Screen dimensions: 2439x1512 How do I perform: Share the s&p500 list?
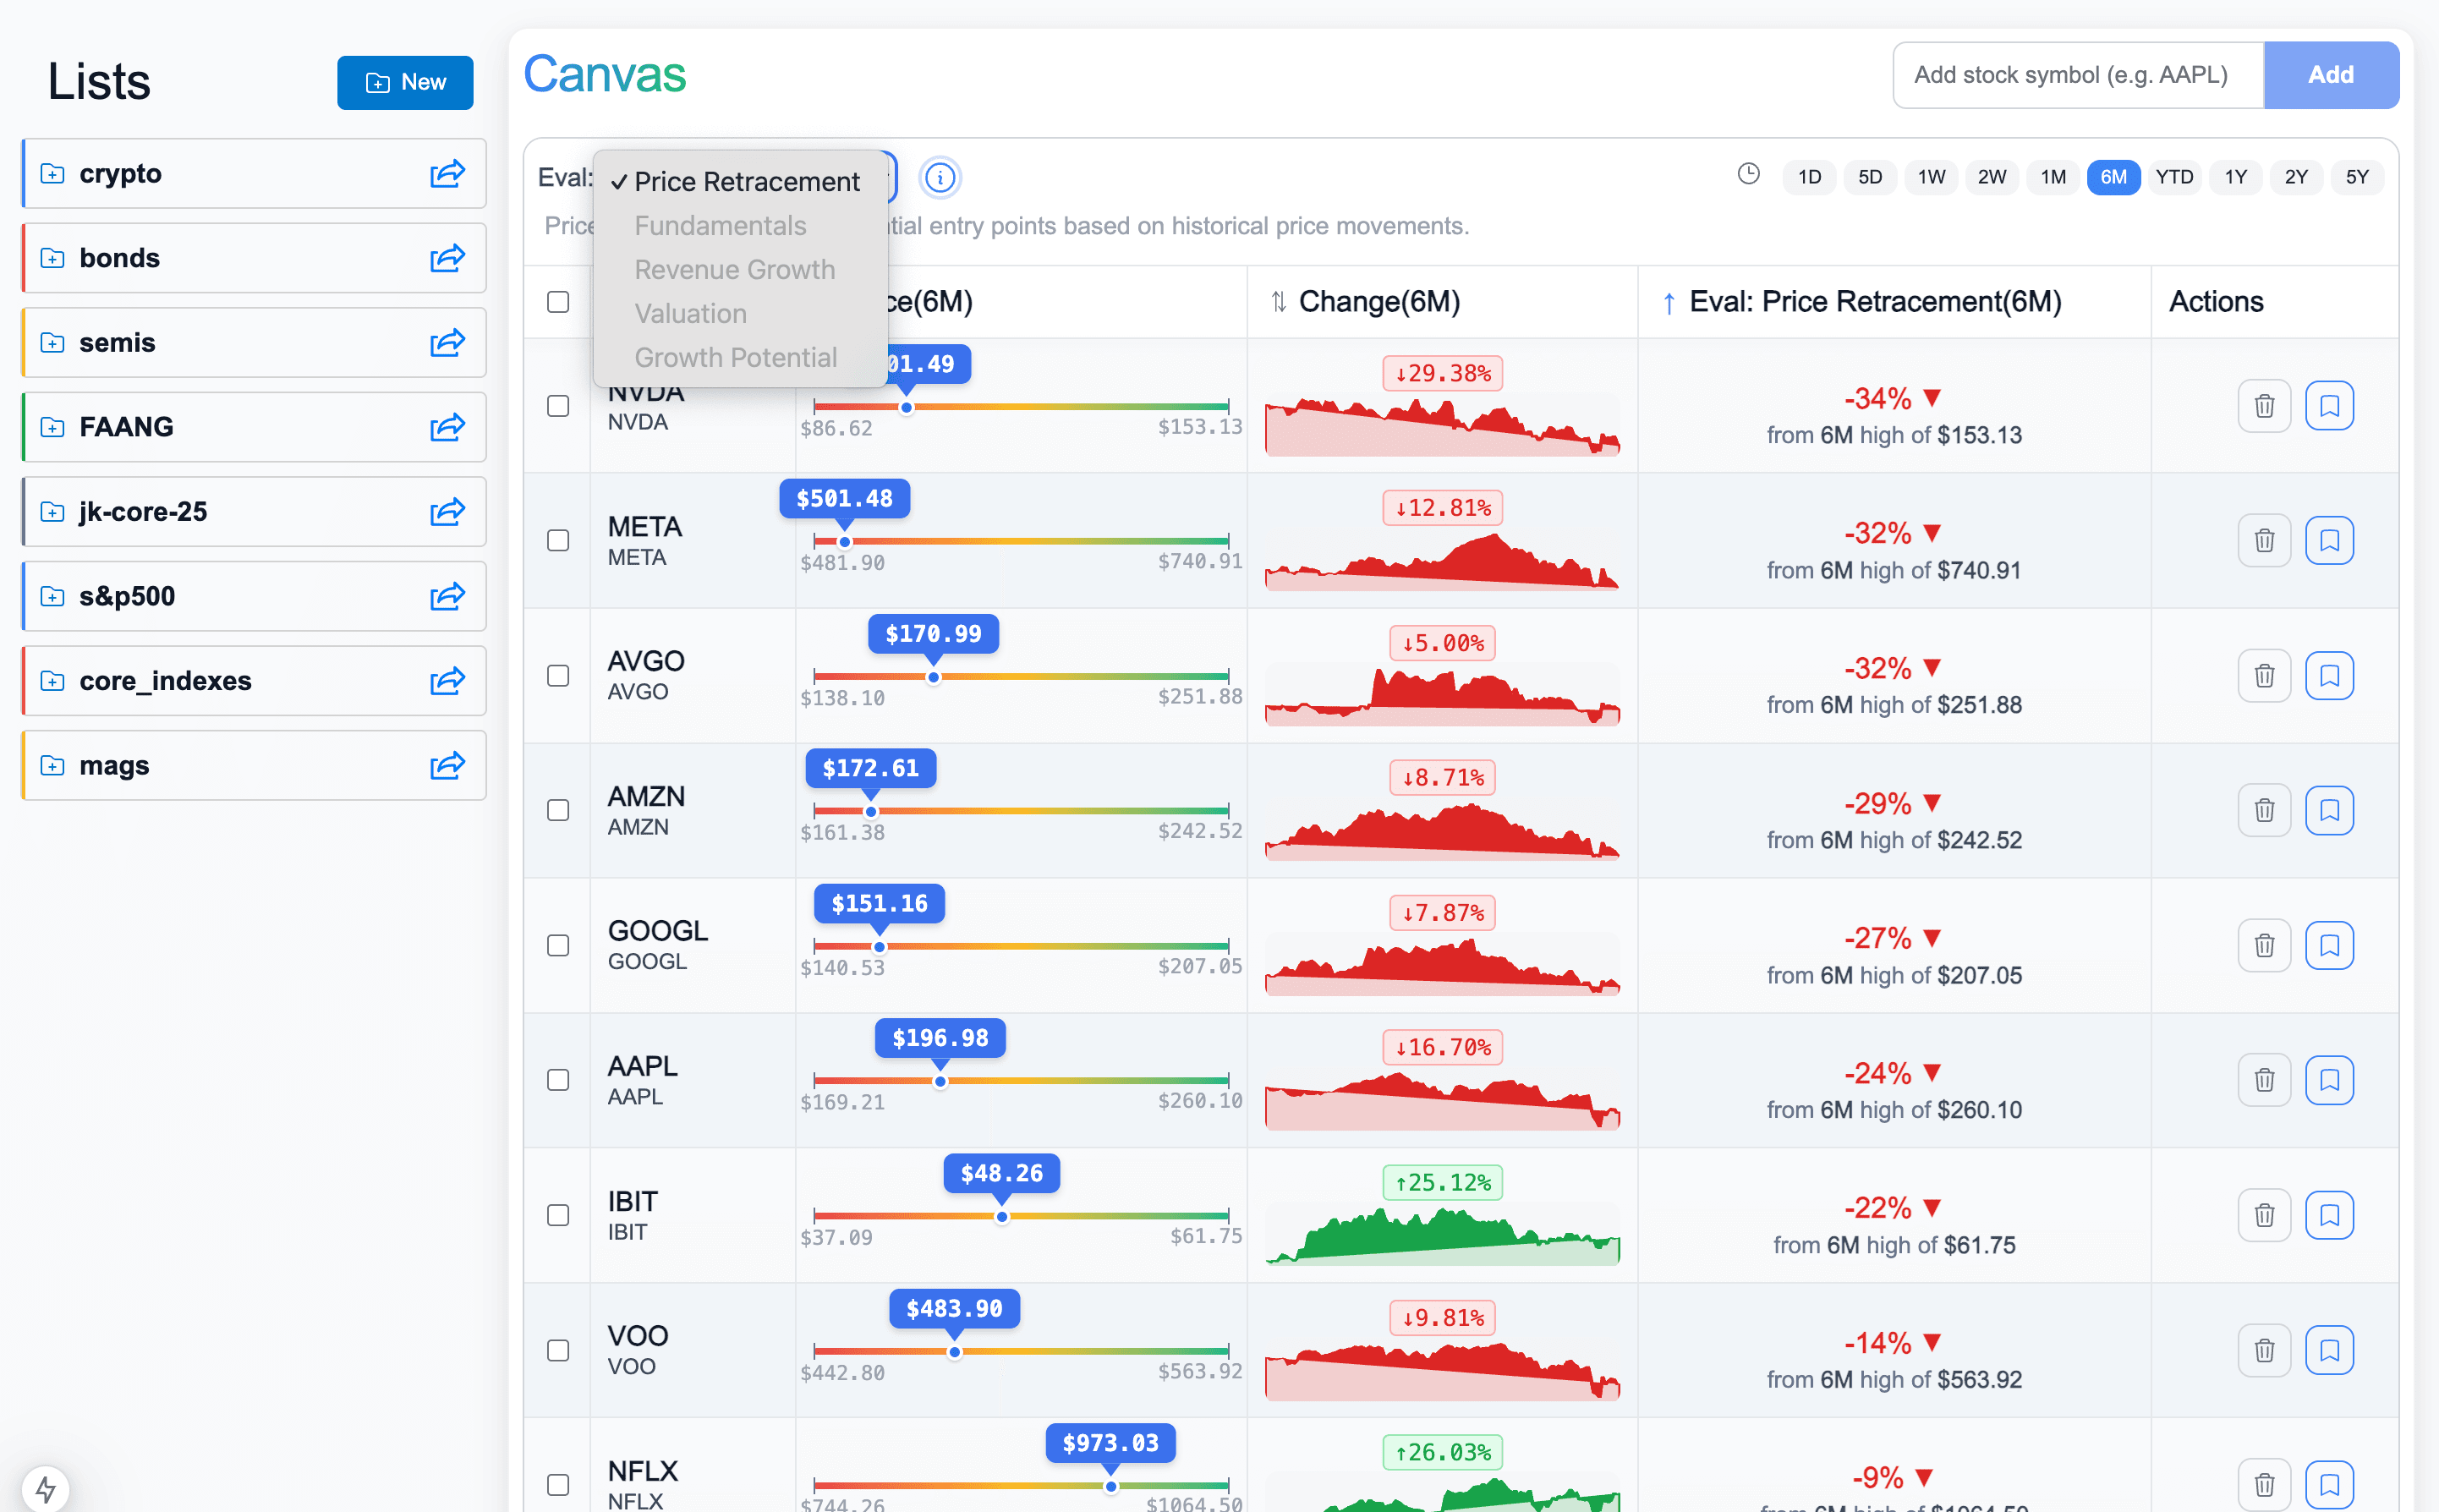tap(447, 596)
